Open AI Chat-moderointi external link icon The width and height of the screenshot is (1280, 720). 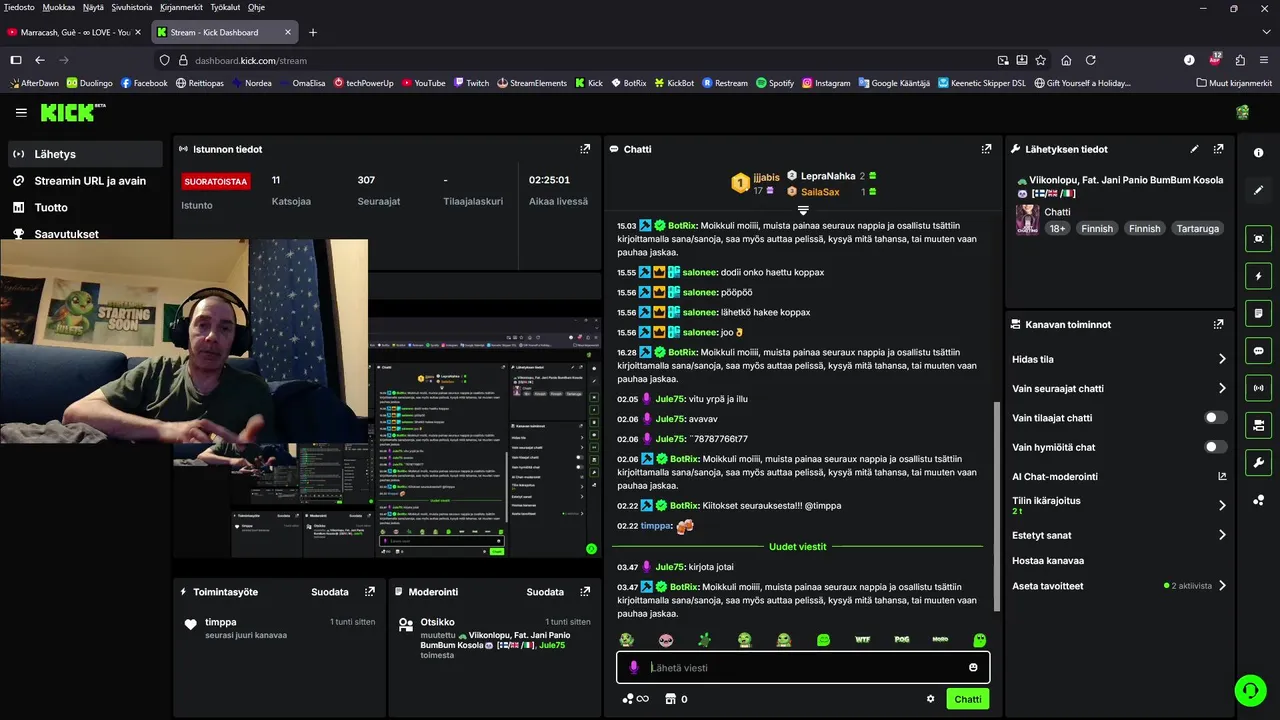[1222, 477]
